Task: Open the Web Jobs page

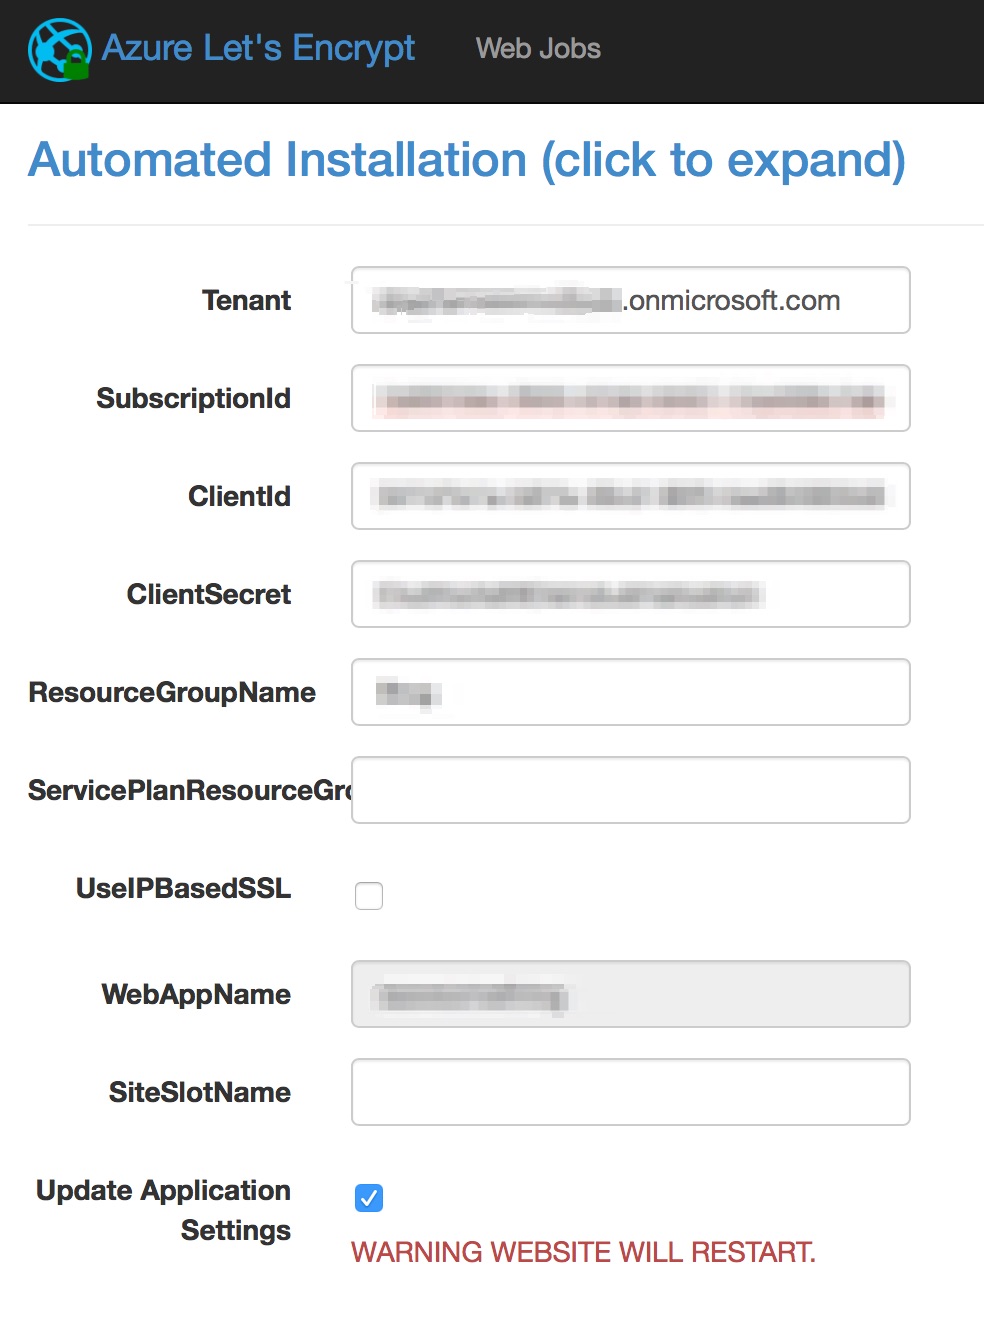Action: pos(539,48)
